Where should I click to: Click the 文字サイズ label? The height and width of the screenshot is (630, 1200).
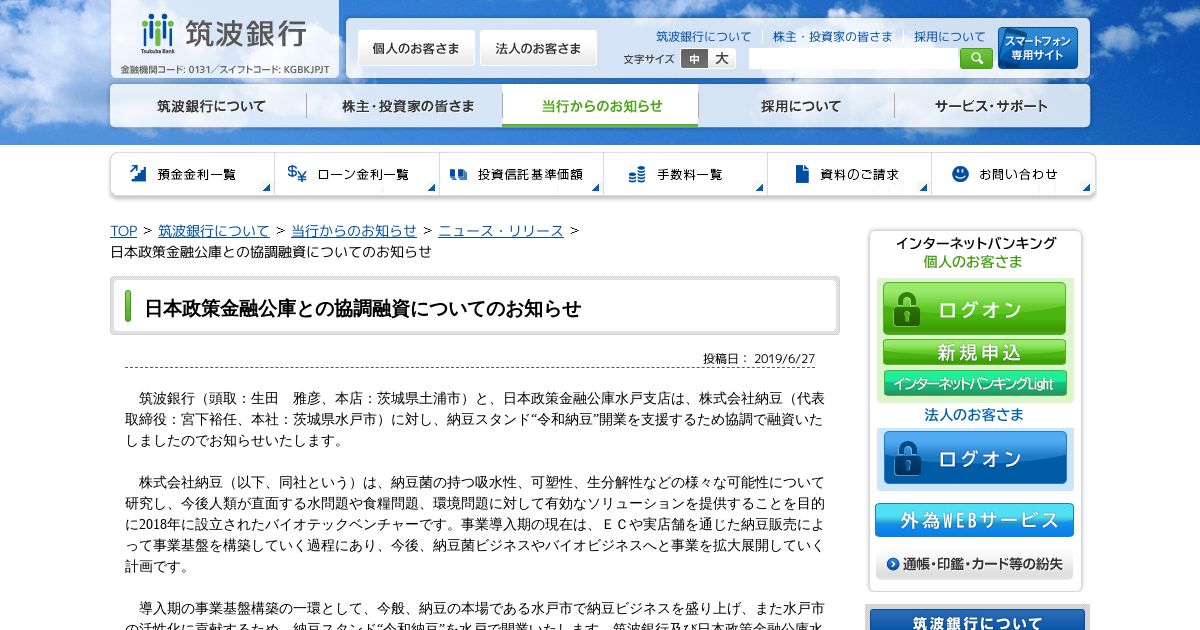[x=649, y=59]
